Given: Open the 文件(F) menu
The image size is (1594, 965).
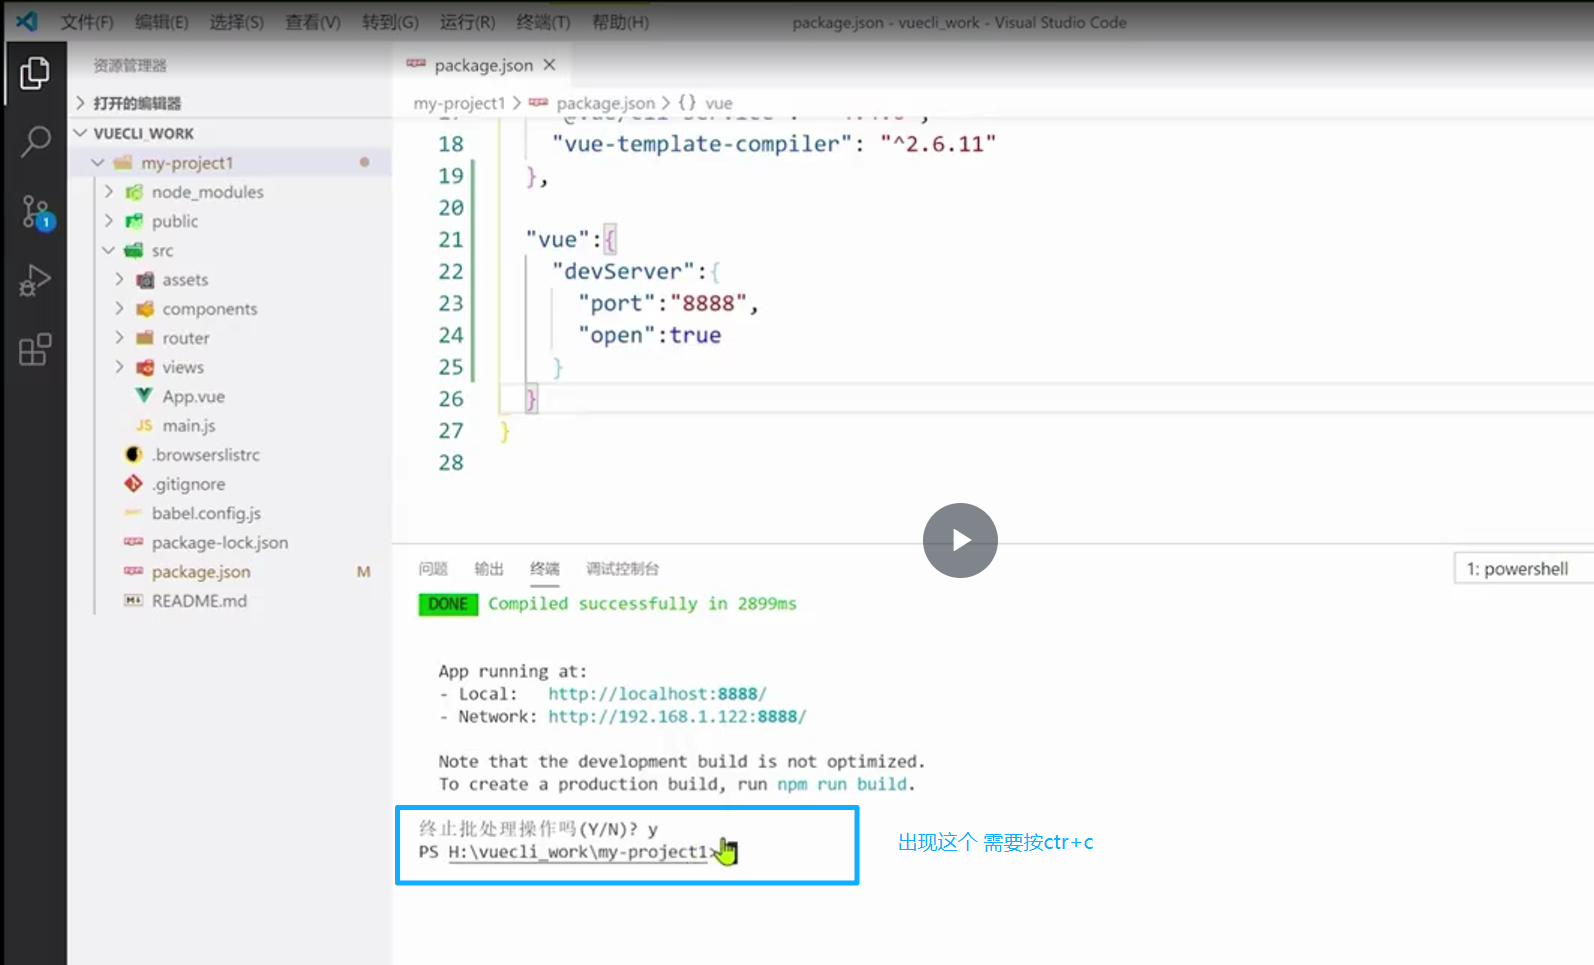Looking at the screenshot, I should [x=87, y=22].
